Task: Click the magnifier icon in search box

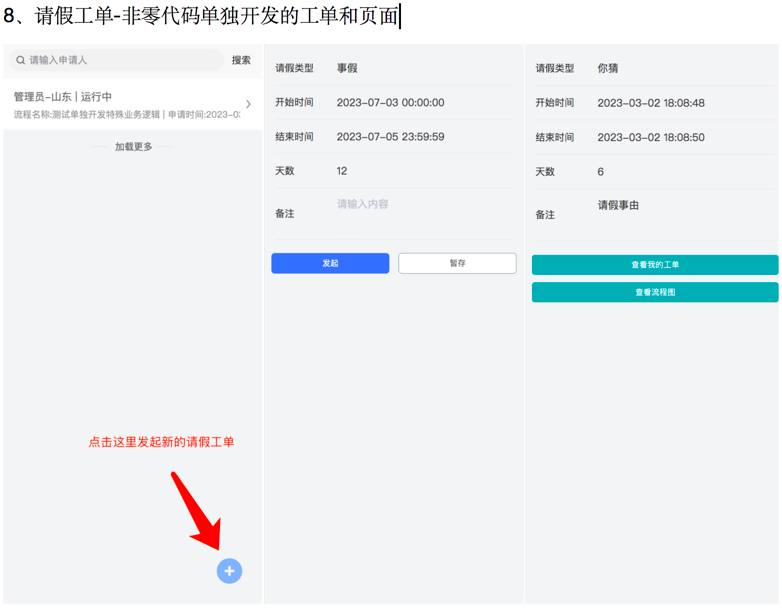Action: [x=20, y=60]
